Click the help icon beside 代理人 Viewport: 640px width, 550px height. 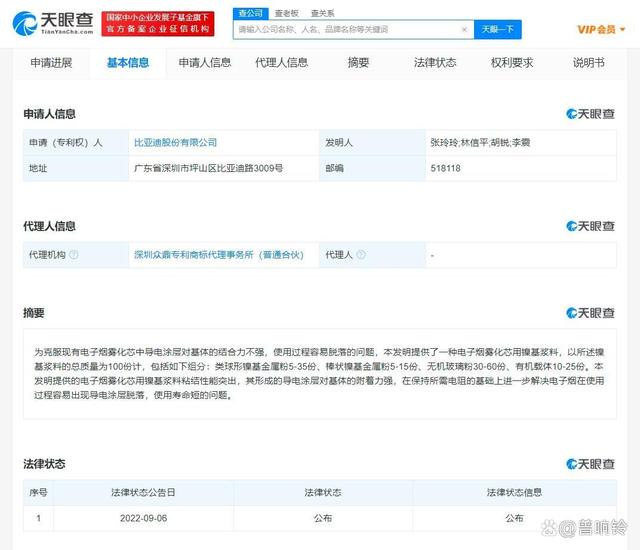point(362,255)
